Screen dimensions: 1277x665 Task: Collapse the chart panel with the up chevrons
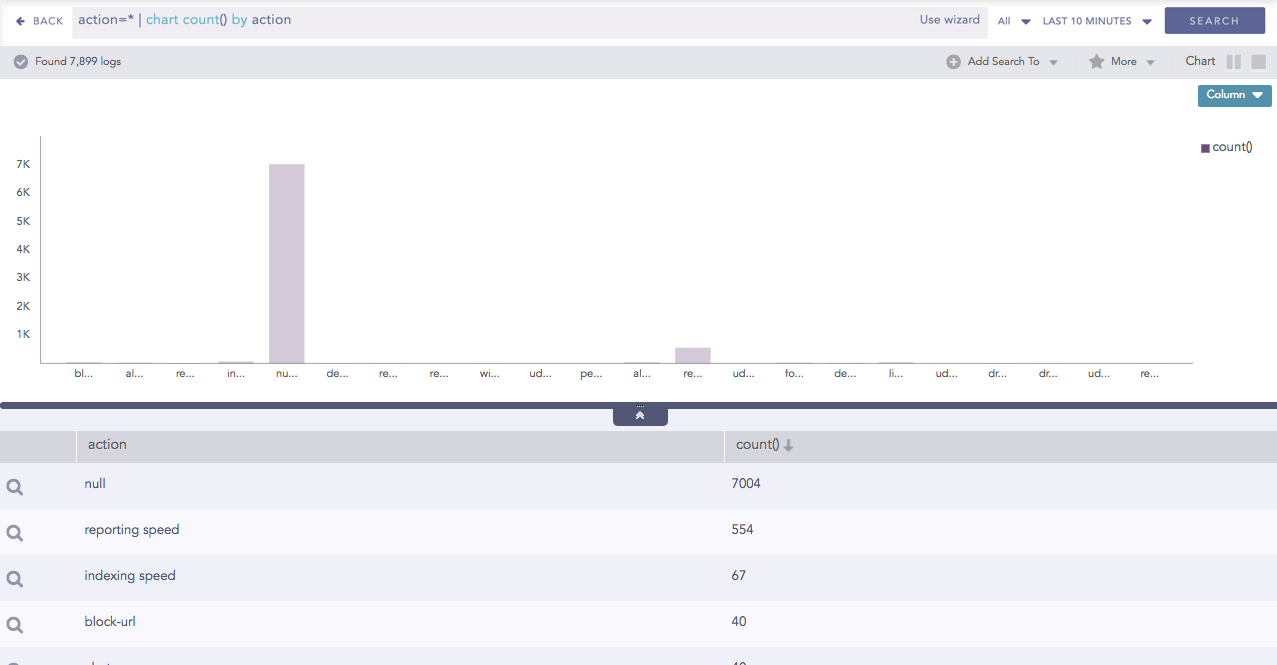coord(640,416)
